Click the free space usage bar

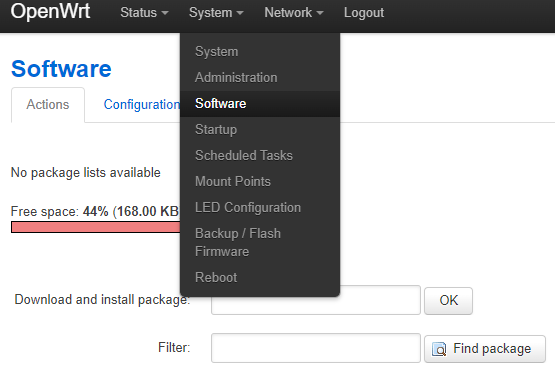click(x=96, y=227)
